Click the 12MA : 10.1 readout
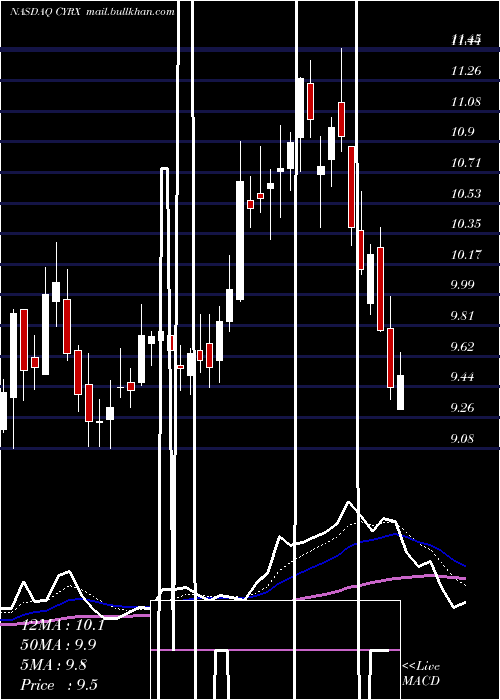Screen dimensions: 500x700 point(62,625)
